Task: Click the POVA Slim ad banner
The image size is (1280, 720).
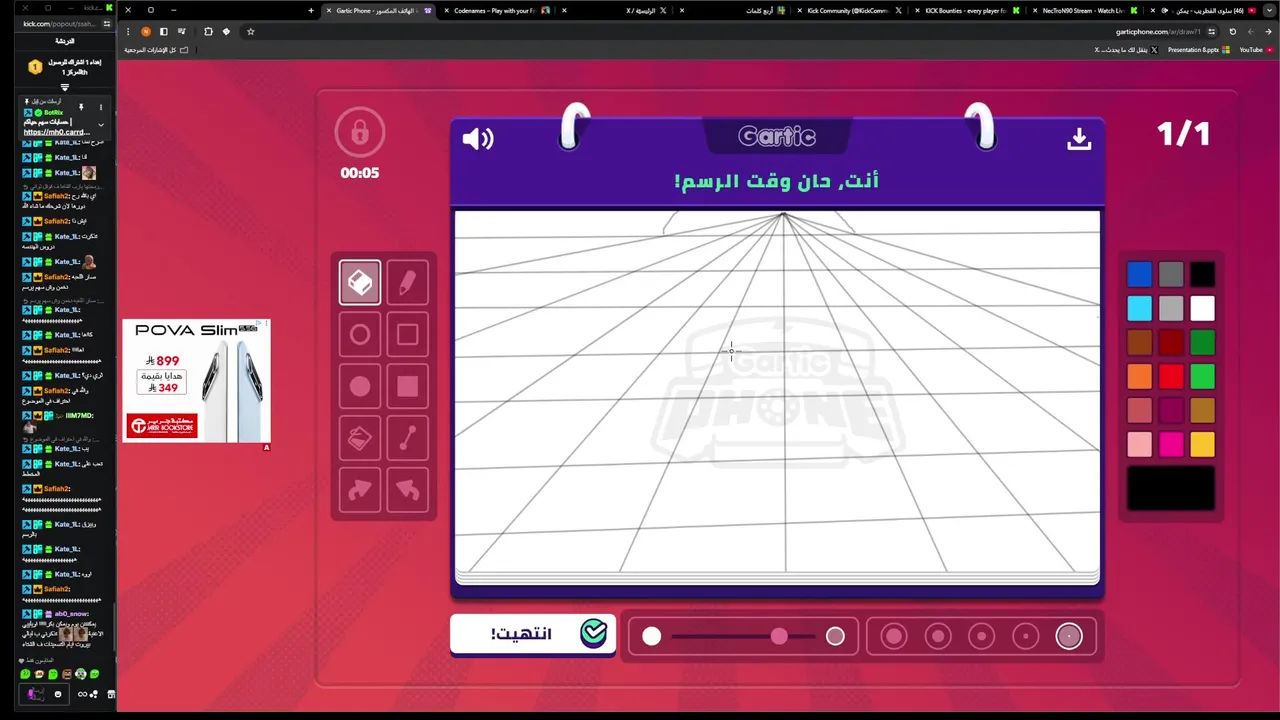Action: [x=196, y=381]
